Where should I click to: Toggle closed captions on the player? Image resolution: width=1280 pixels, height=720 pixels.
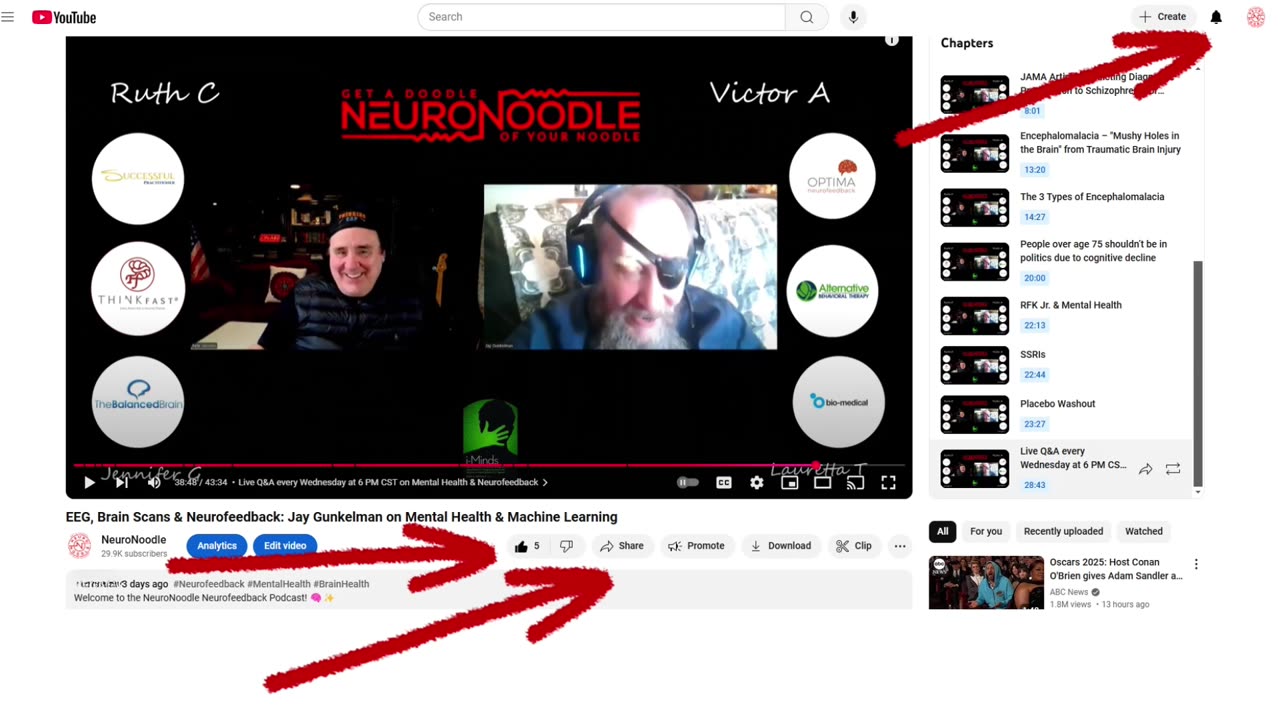(x=724, y=482)
